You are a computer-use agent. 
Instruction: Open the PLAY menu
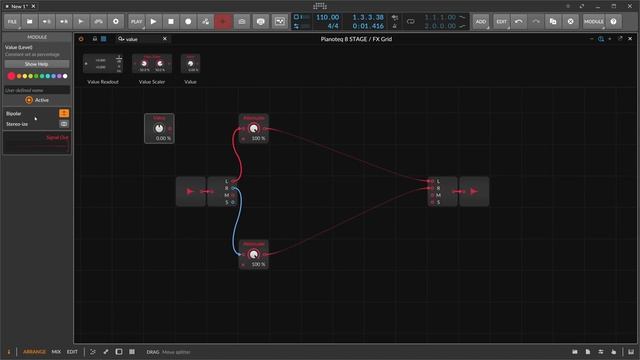click(136, 22)
